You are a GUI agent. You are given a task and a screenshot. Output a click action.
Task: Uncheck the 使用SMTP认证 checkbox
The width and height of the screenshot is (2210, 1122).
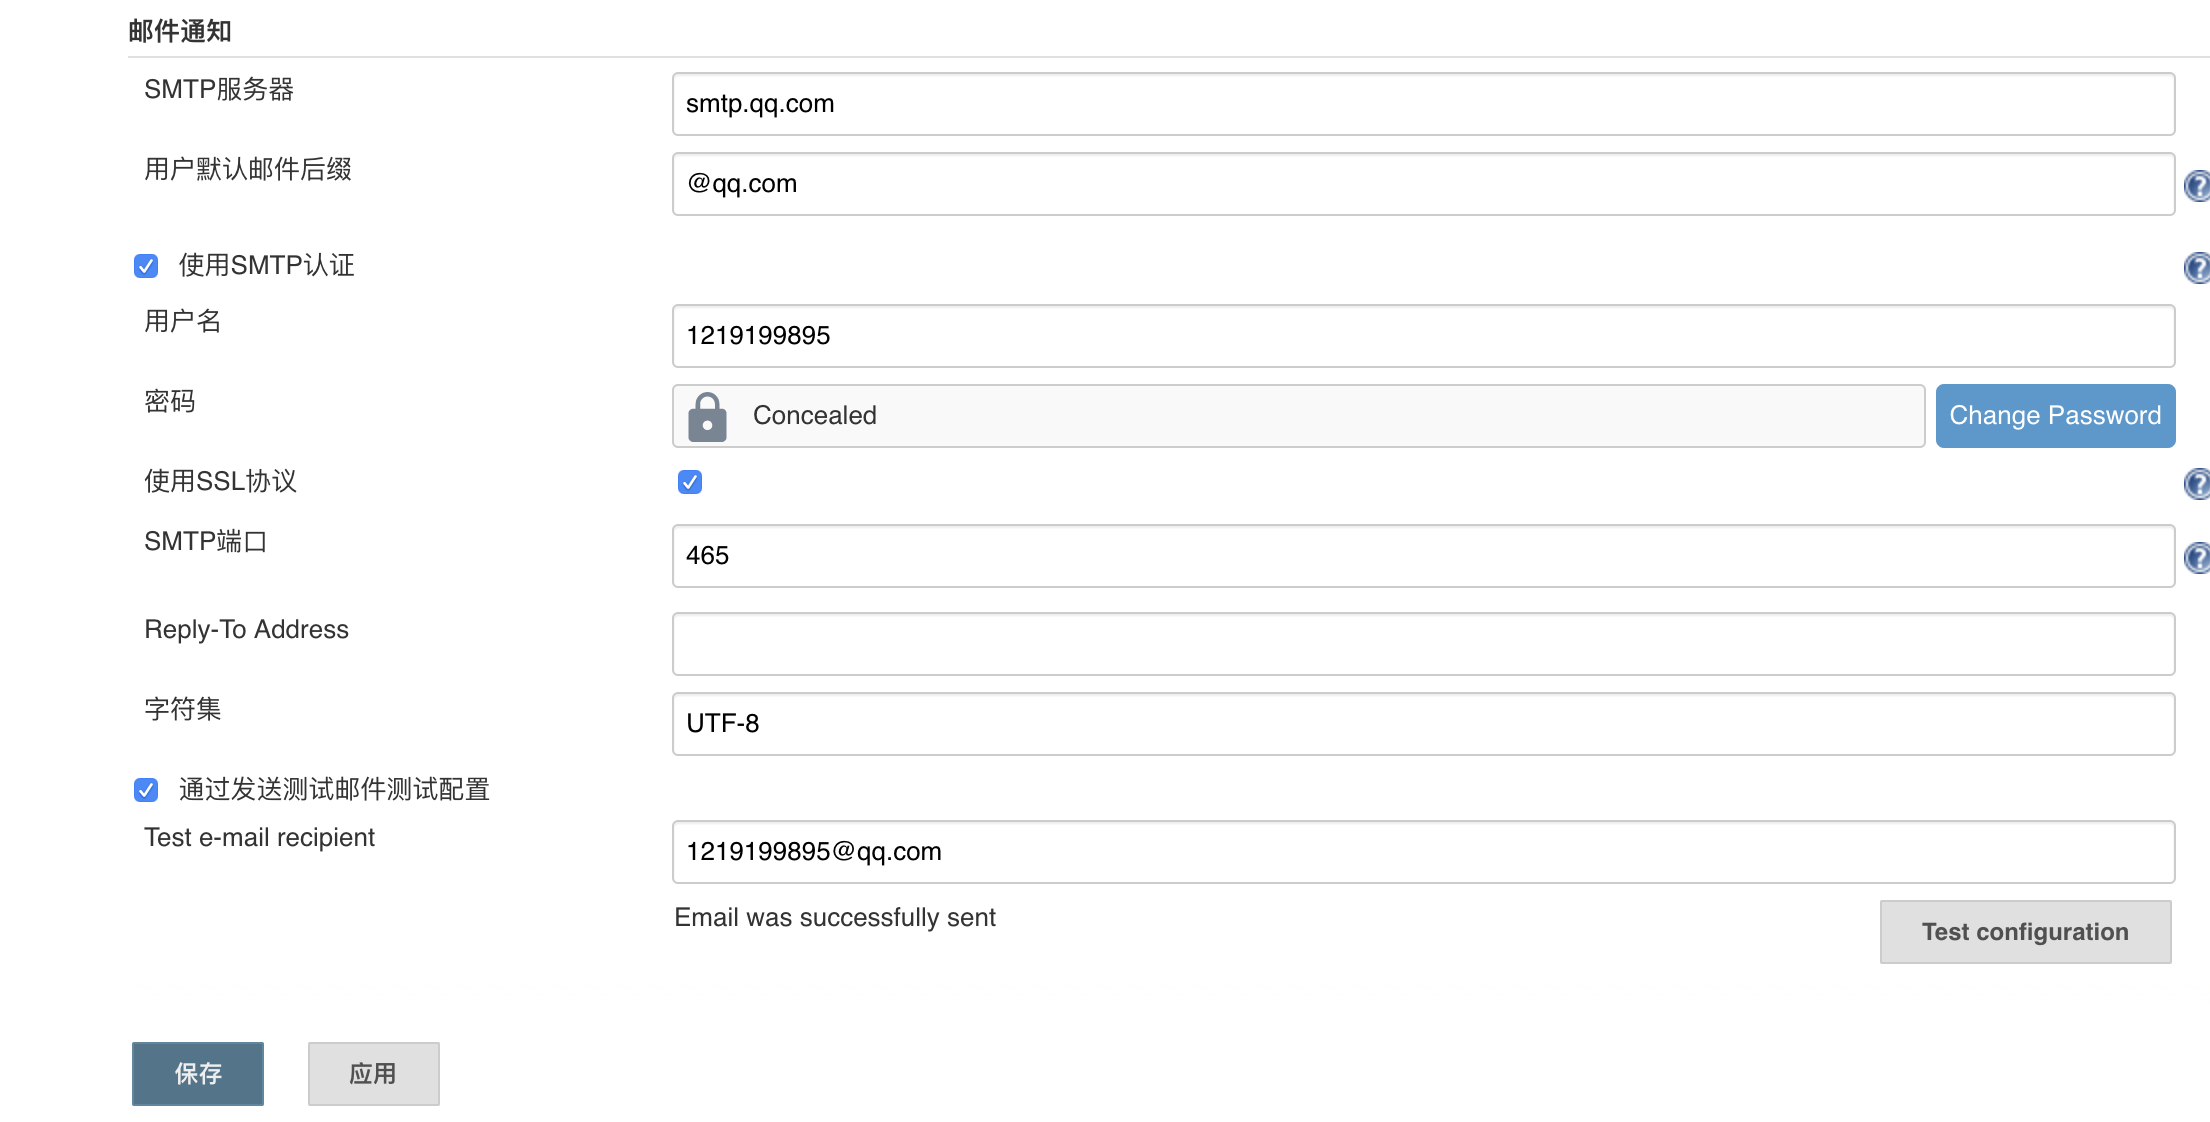tap(146, 266)
